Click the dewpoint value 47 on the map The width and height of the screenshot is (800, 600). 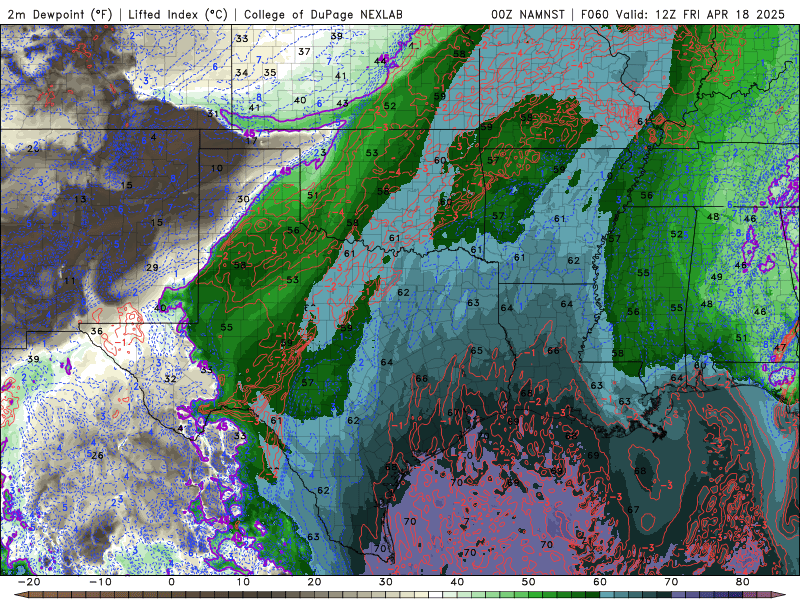click(x=780, y=347)
